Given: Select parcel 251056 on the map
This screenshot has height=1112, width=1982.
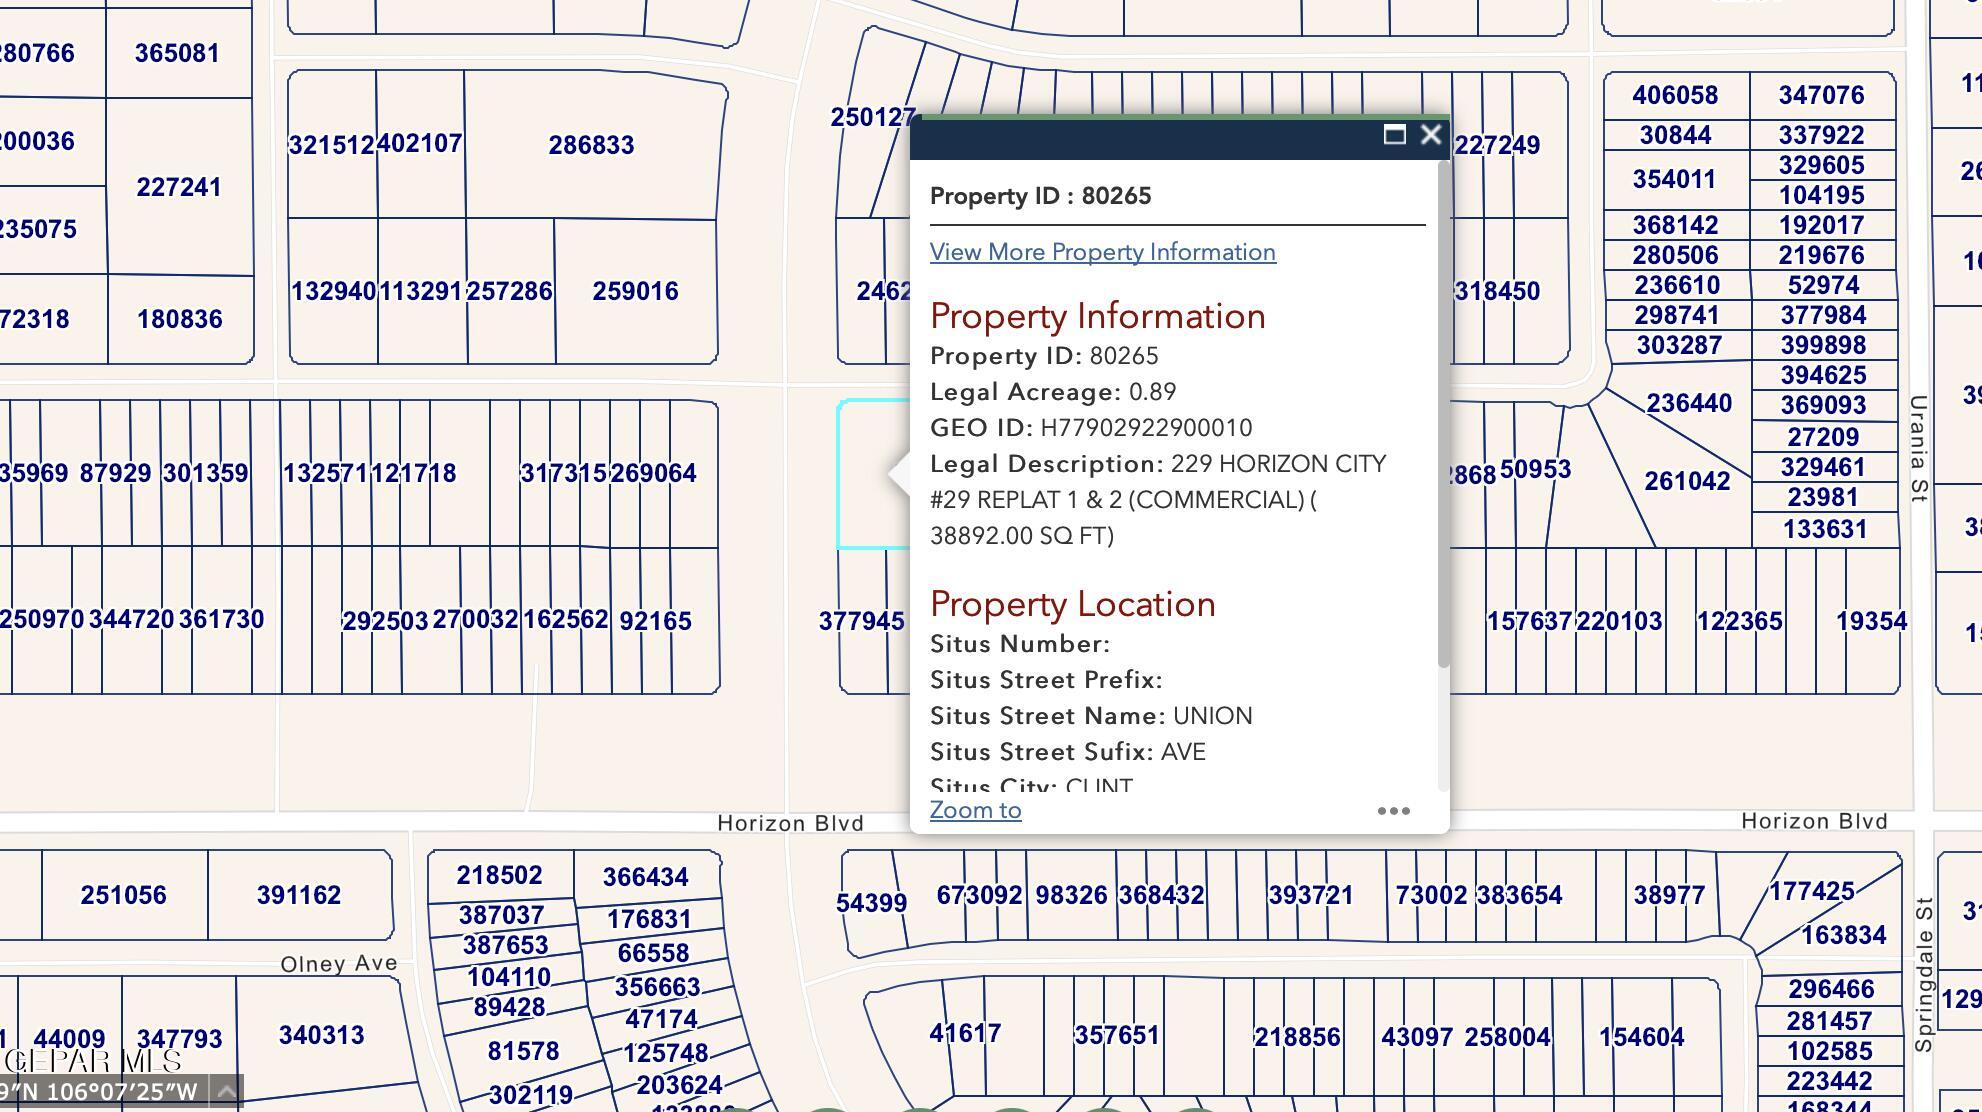Looking at the screenshot, I should [x=124, y=895].
